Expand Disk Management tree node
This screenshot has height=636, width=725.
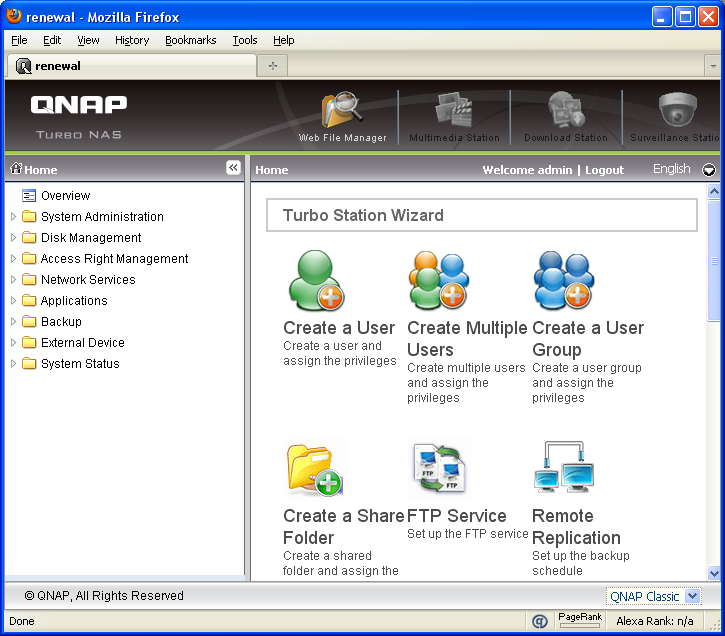[x=13, y=237]
